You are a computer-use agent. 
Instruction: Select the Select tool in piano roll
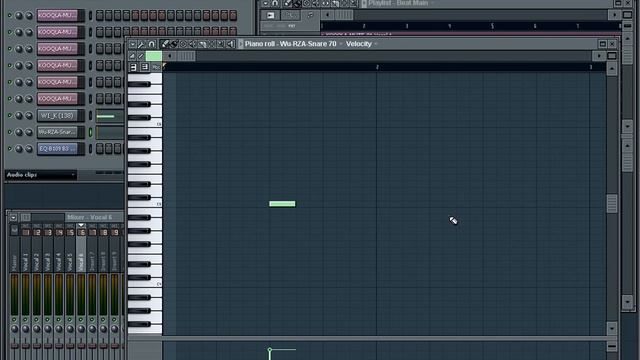click(x=211, y=44)
